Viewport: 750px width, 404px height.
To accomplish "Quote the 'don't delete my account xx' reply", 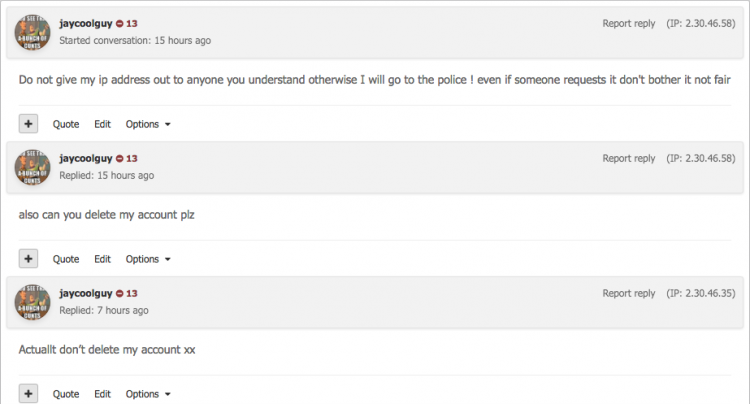I will (66, 394).
